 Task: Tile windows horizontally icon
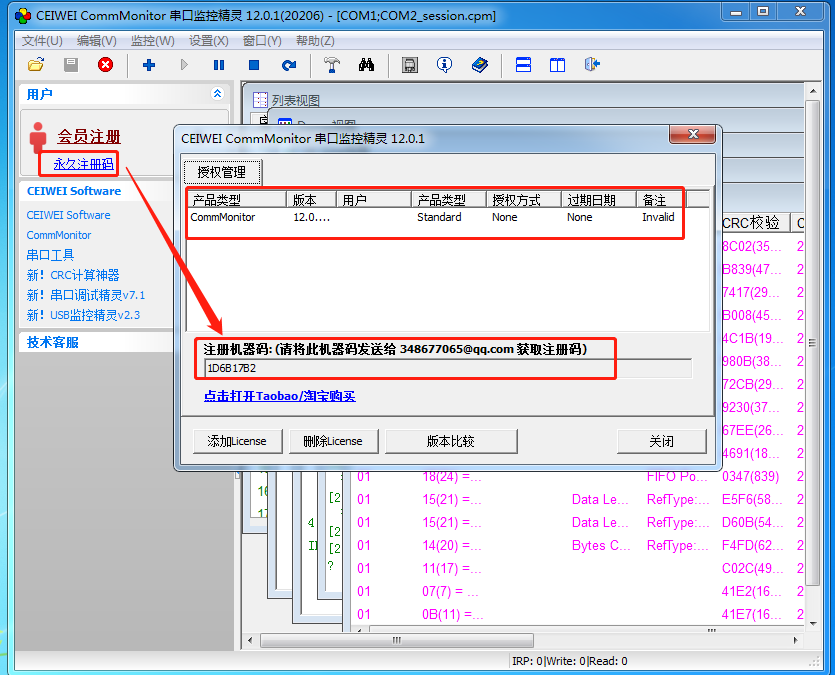523,65
